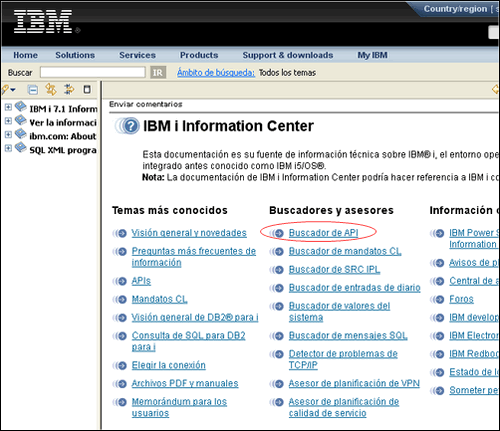Open the Home menu
Image resolution: width=500 pixels, height=431 pixels.
[25, 55]
